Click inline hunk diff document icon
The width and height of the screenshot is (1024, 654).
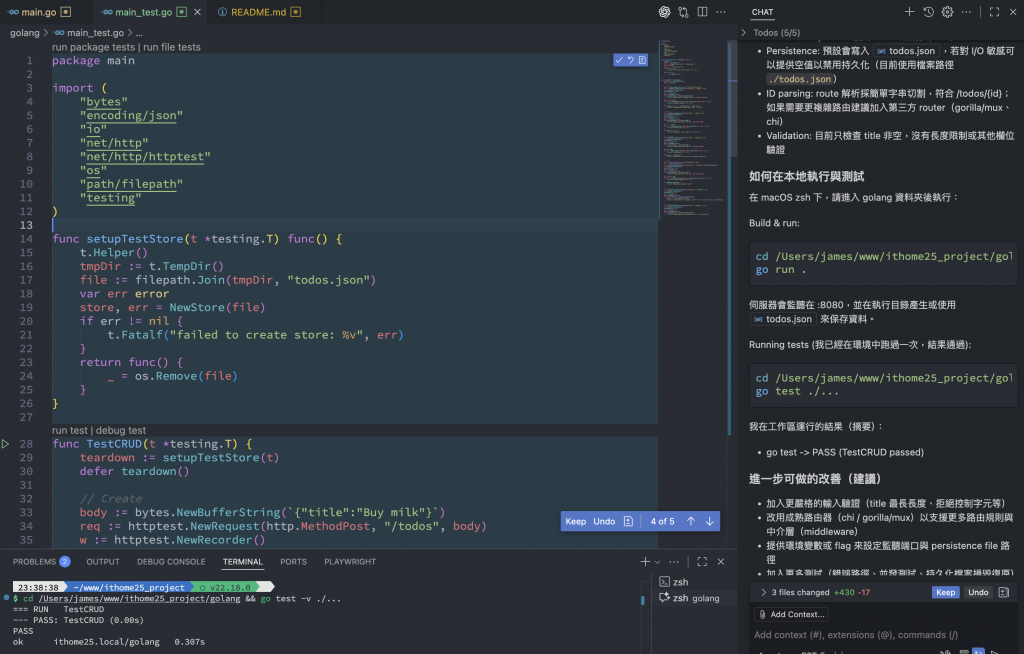pyautogui.click(x=643, y=60)
